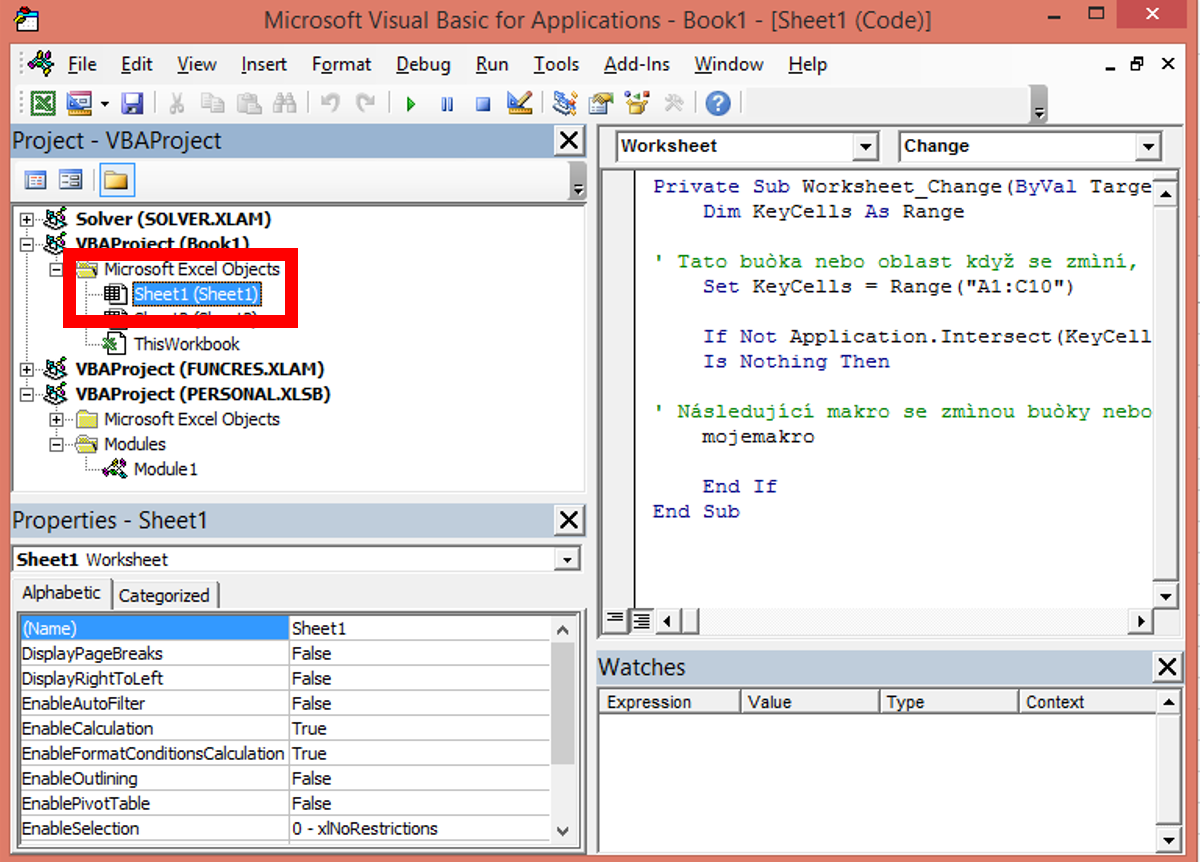Expand the Solver (SOLVER.XLAM) project node

click(27, 219)
